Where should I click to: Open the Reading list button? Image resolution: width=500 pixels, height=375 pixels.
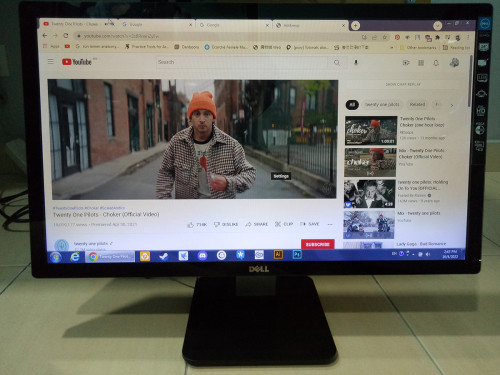point(456,48)
